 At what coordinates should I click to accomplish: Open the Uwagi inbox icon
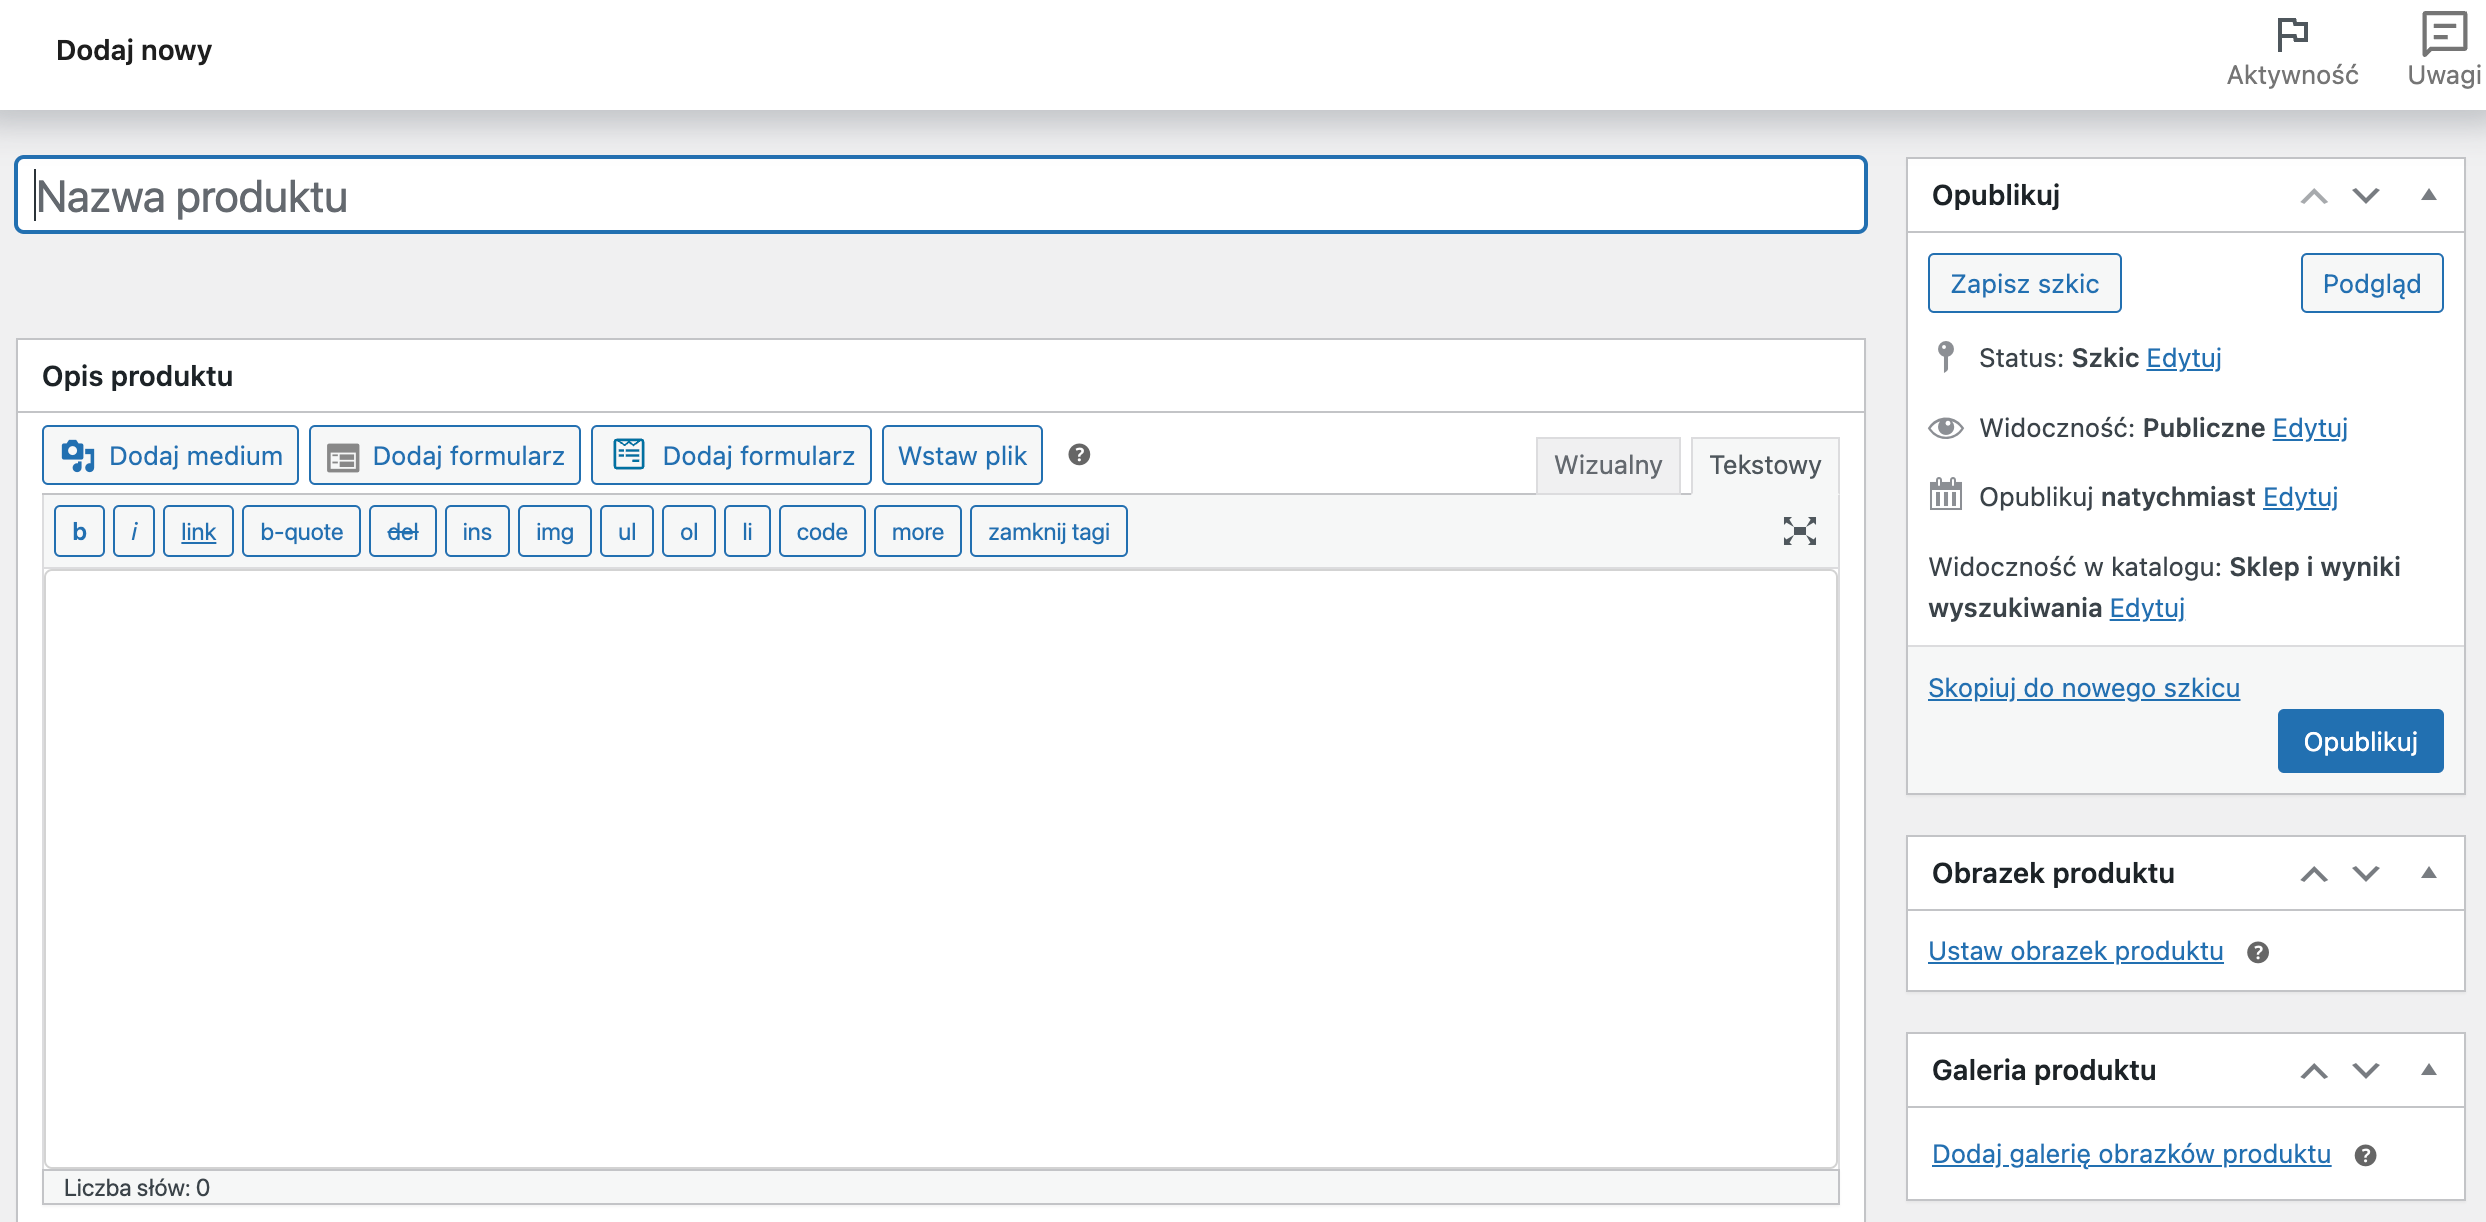2444,52
